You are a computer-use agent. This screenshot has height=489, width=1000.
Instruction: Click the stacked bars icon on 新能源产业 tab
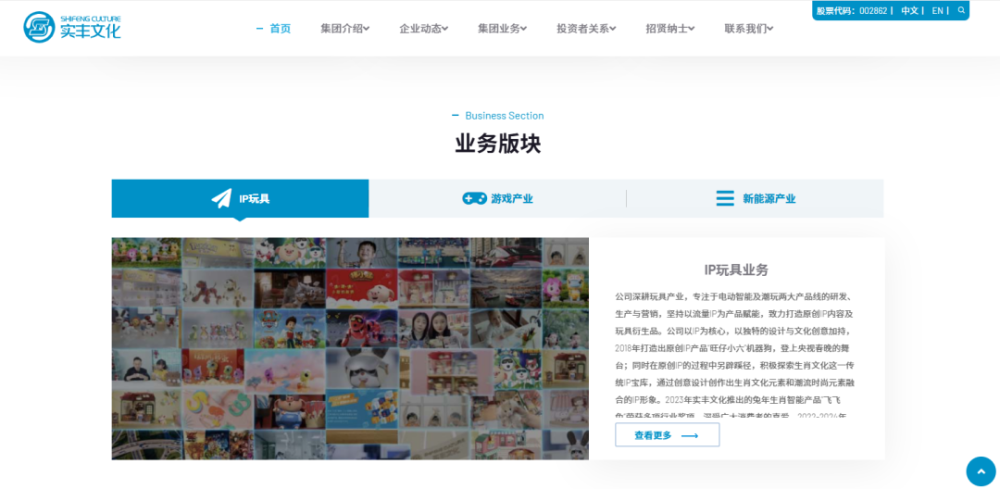pyautogui.click(x=725, y=198)
